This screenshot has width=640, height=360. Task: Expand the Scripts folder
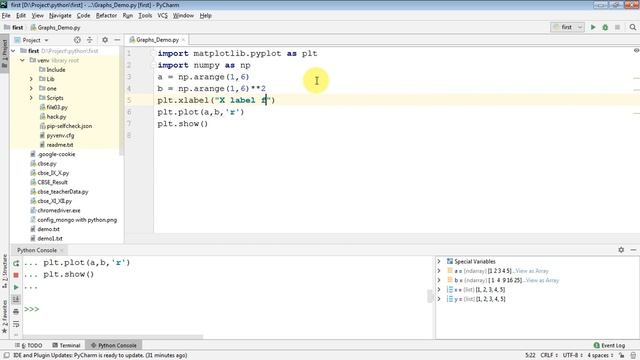tap(31, 98)
